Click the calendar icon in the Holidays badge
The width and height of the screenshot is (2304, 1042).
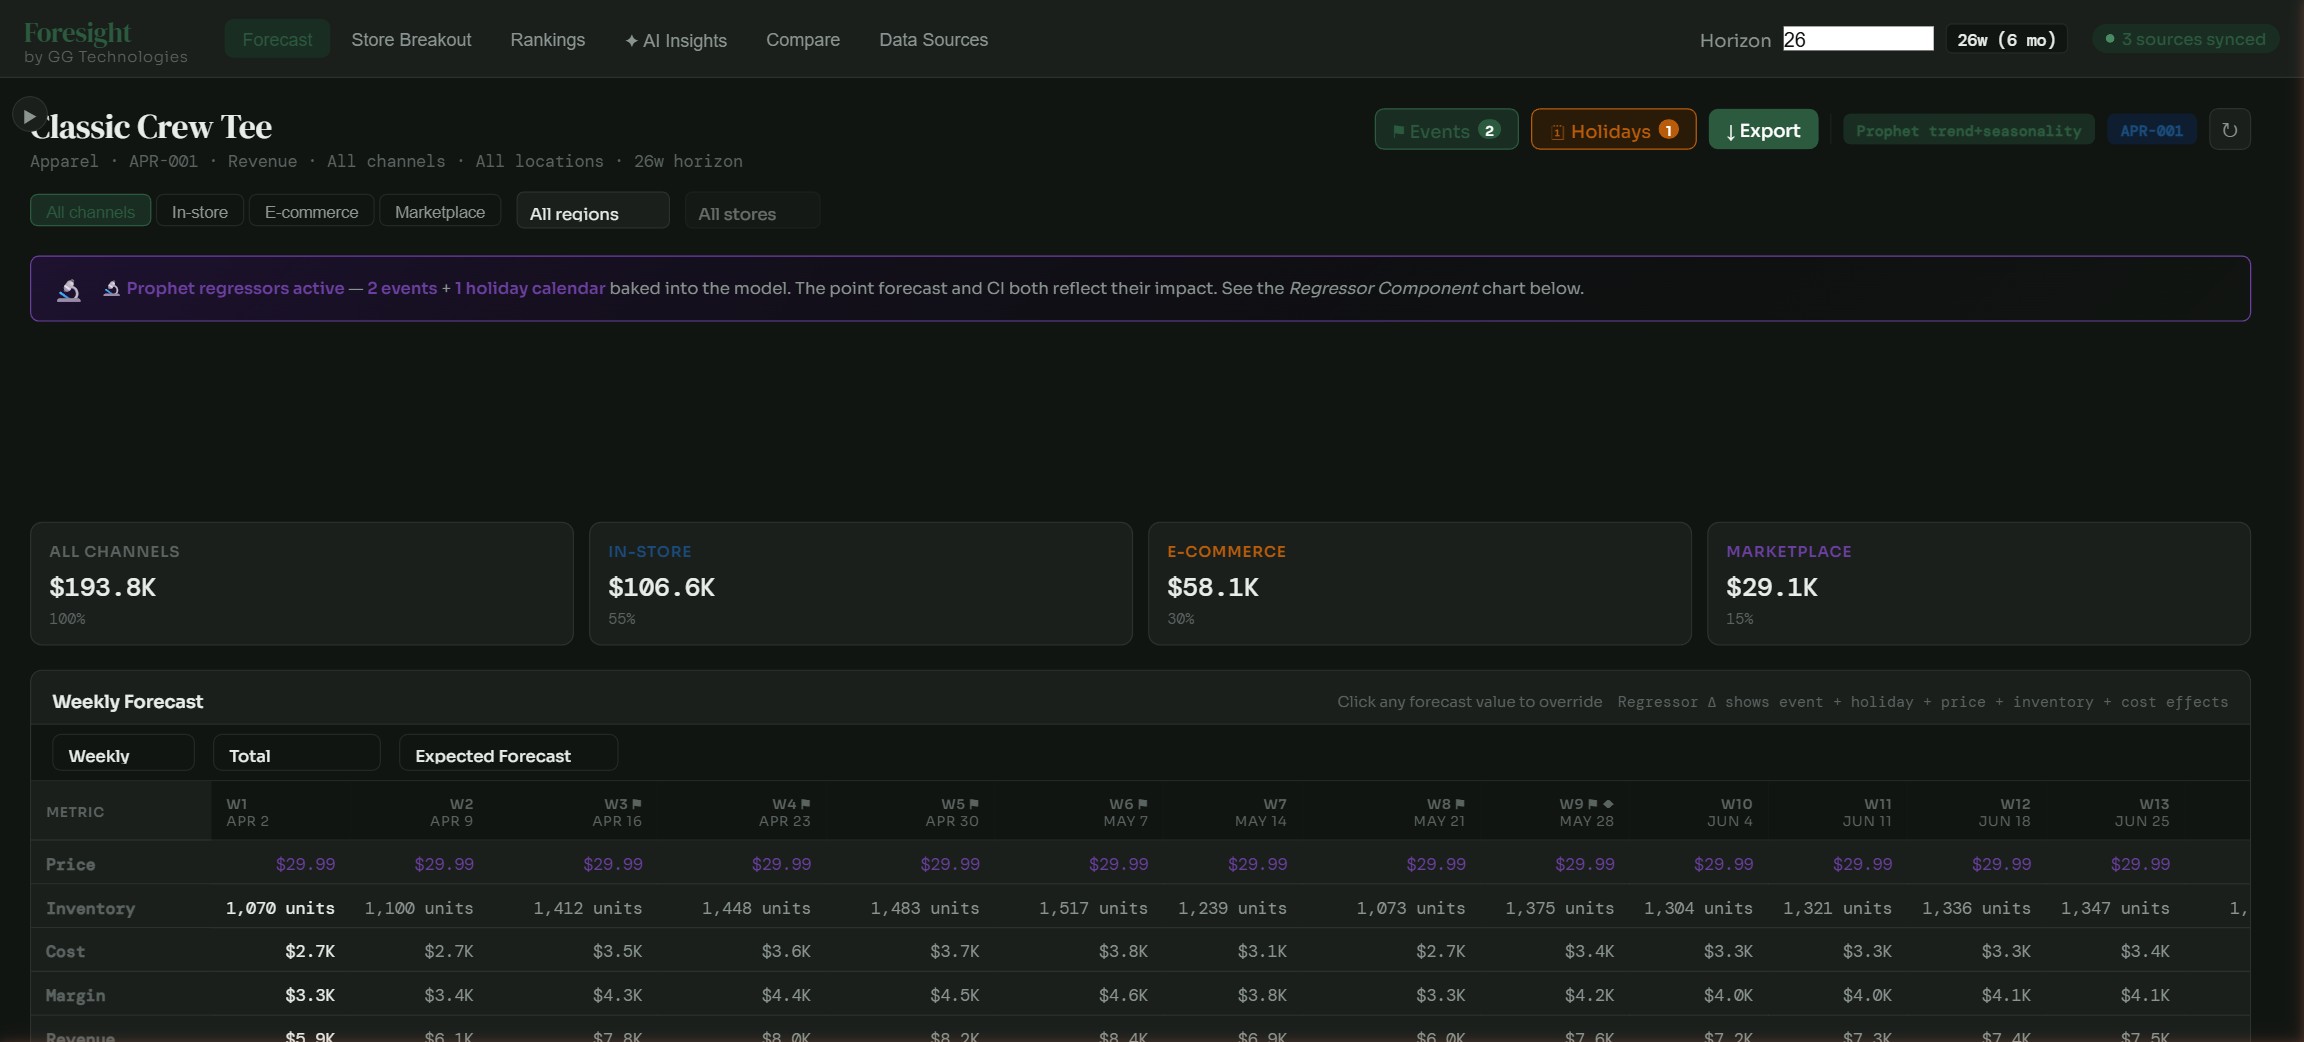(x=1557, y=130)
